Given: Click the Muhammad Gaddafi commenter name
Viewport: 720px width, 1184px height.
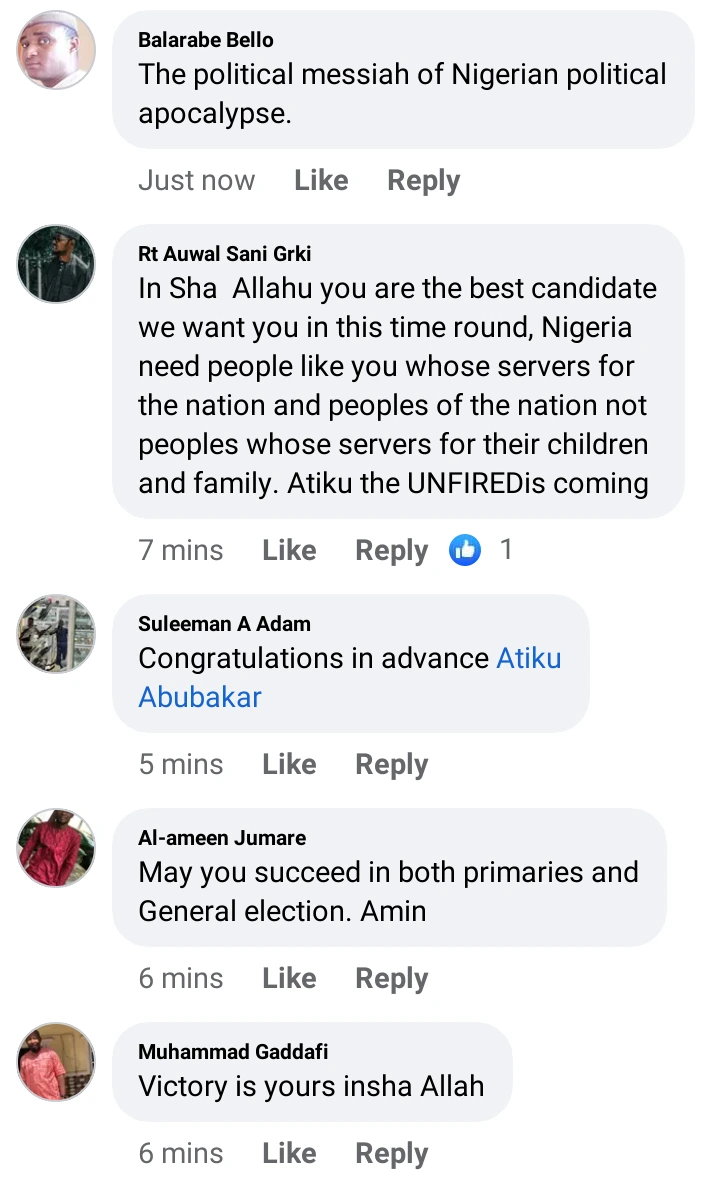Looking at the screenshot, I should pos(232,1051).
